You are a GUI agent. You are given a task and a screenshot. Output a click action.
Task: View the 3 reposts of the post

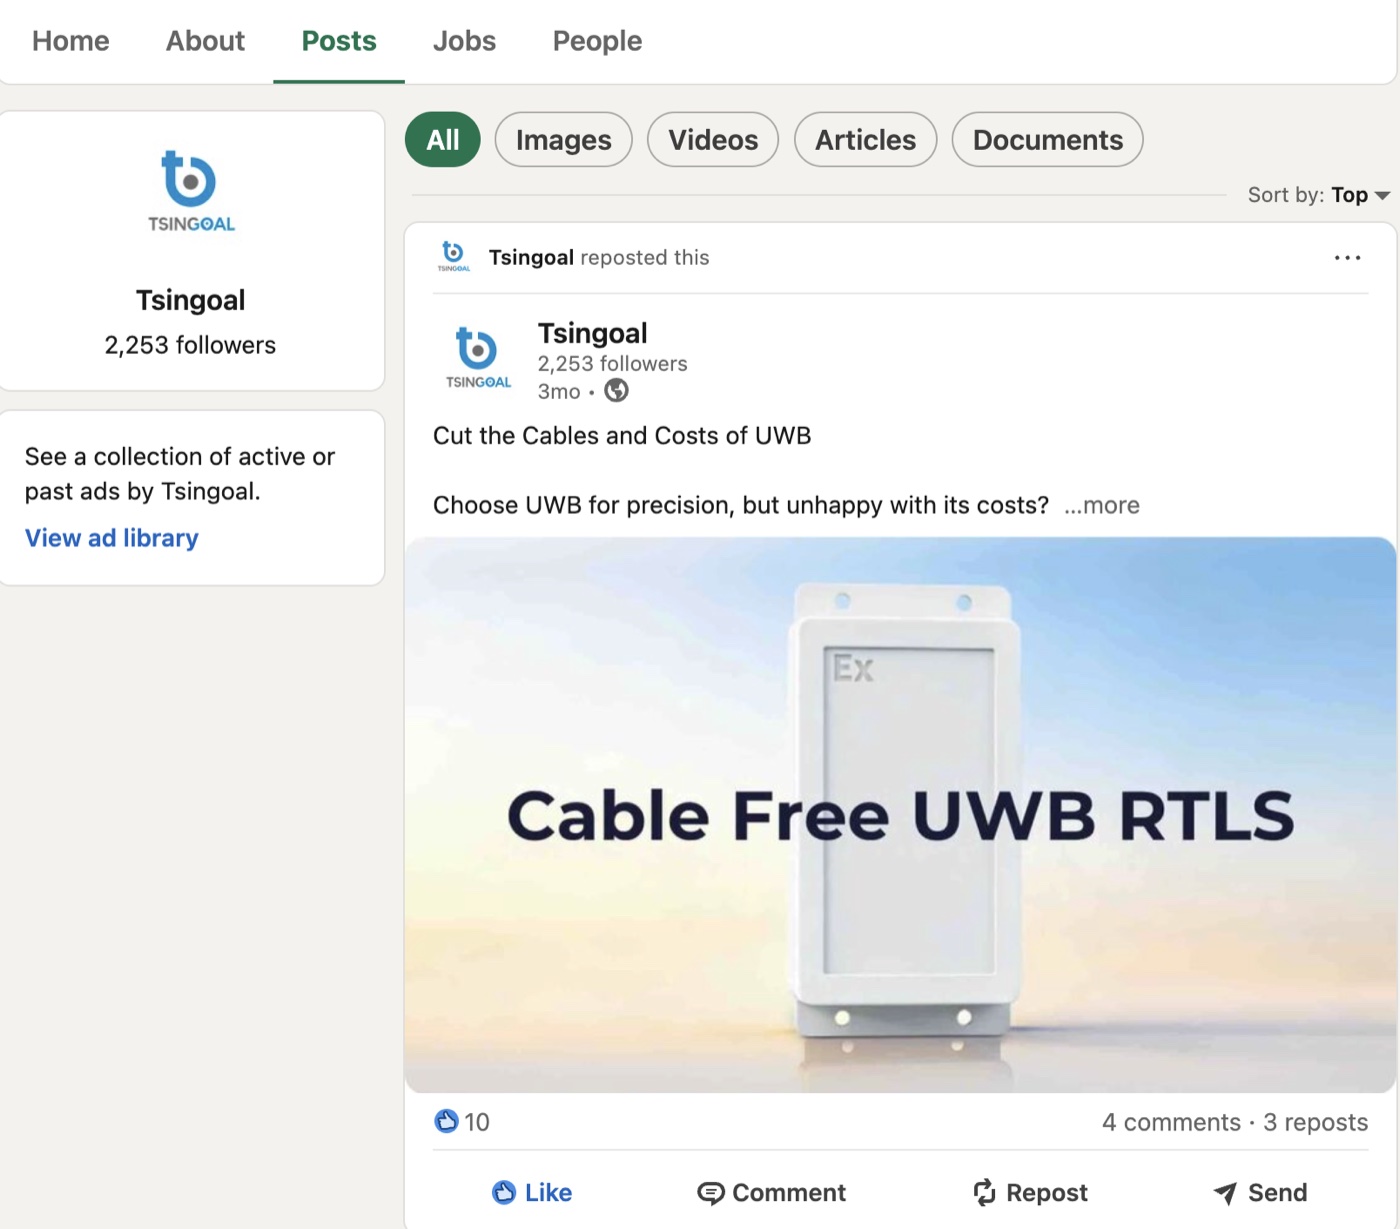pos(1316,1122)
